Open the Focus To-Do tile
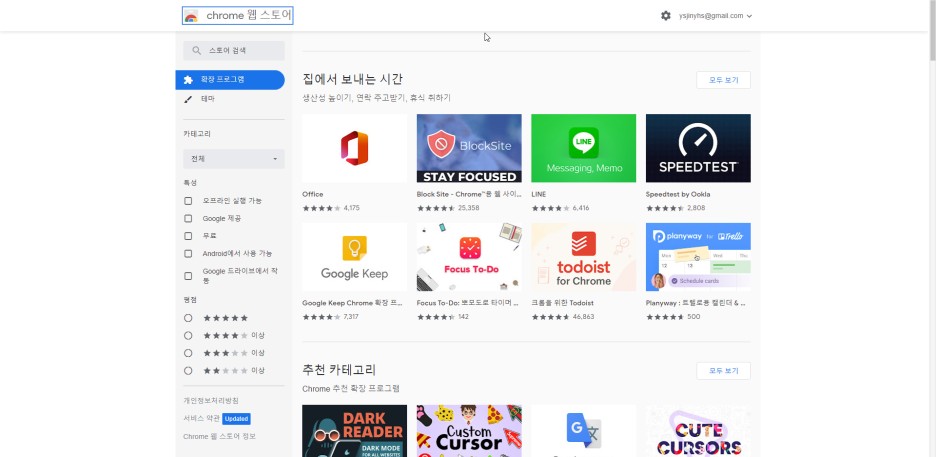The width and height of the screenshot is (936, 457). tap(469, 257)
